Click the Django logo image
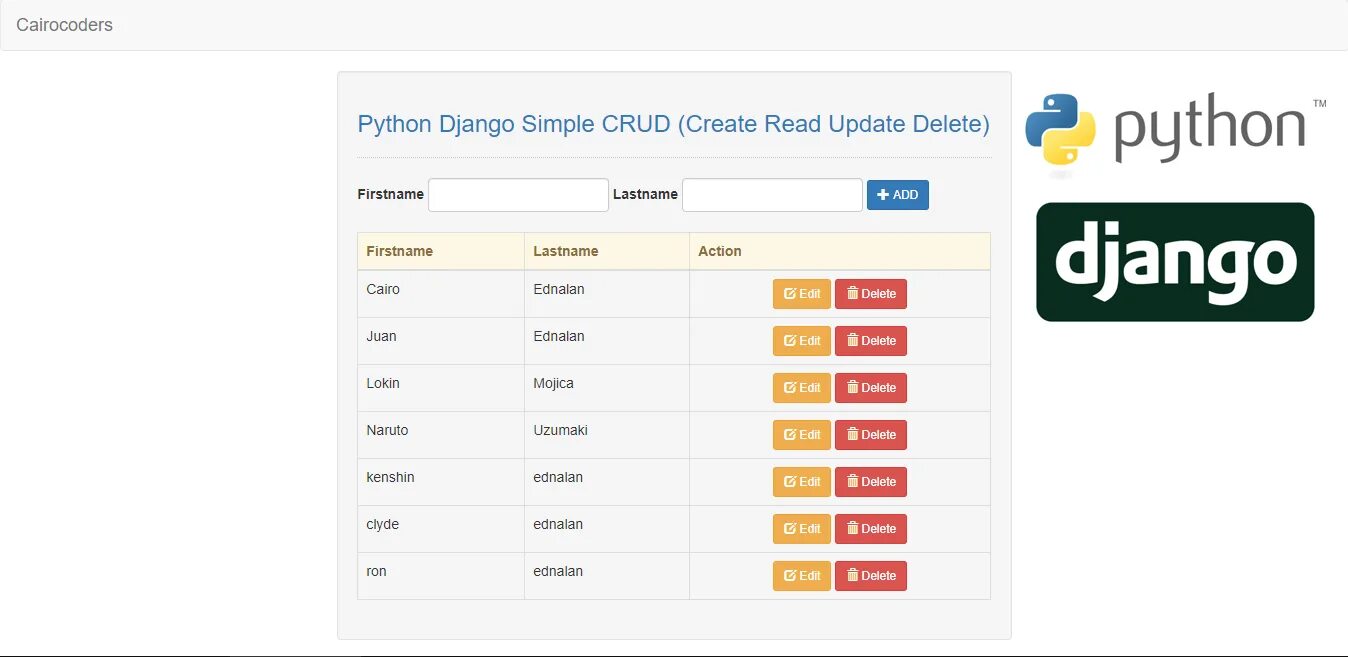The height and width of the screenshot is (657, 1348). coord(1175,262)
